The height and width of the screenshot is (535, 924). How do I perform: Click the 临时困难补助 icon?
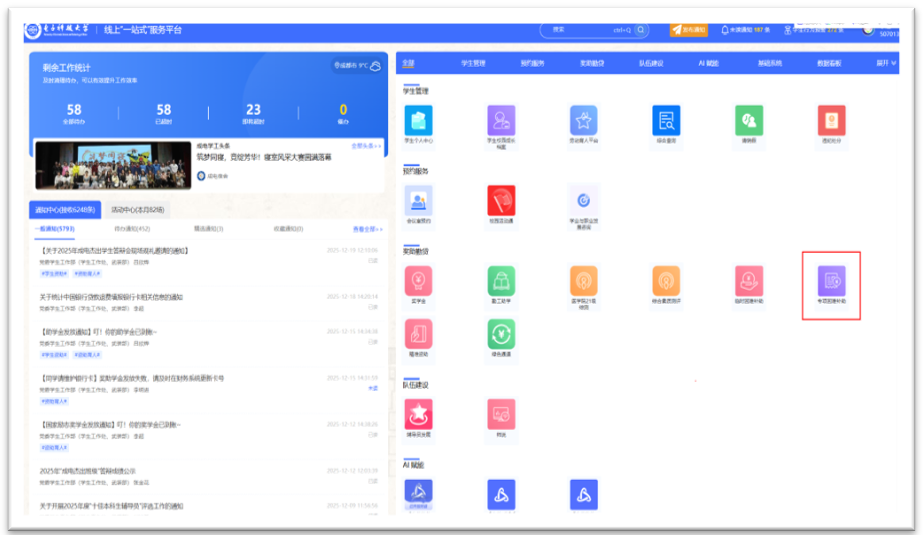[749, 282]
